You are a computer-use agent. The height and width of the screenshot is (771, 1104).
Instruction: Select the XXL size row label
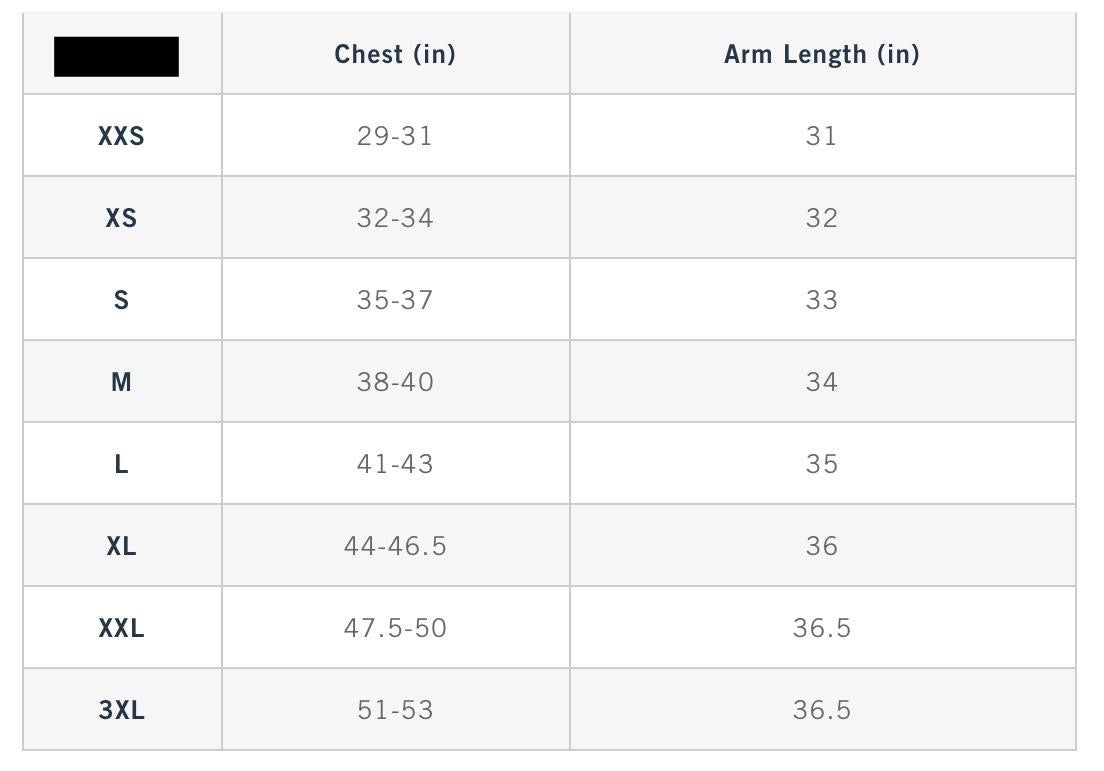[121, 628]
